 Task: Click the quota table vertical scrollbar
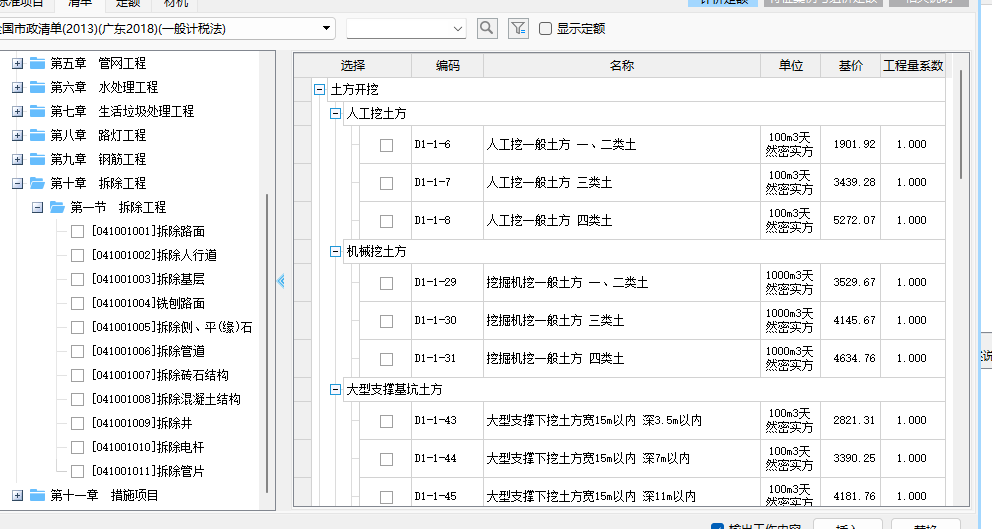(x=961, y=125)
